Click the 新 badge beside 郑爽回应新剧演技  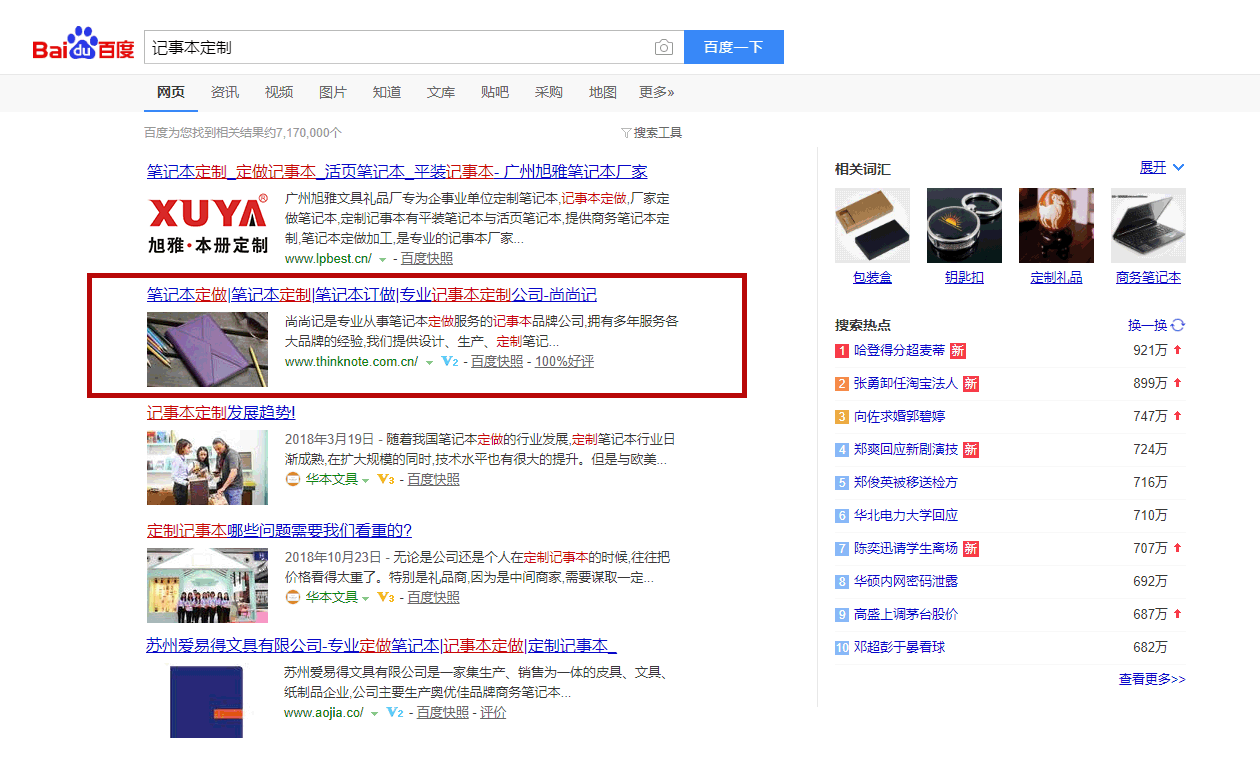(971, 450)
